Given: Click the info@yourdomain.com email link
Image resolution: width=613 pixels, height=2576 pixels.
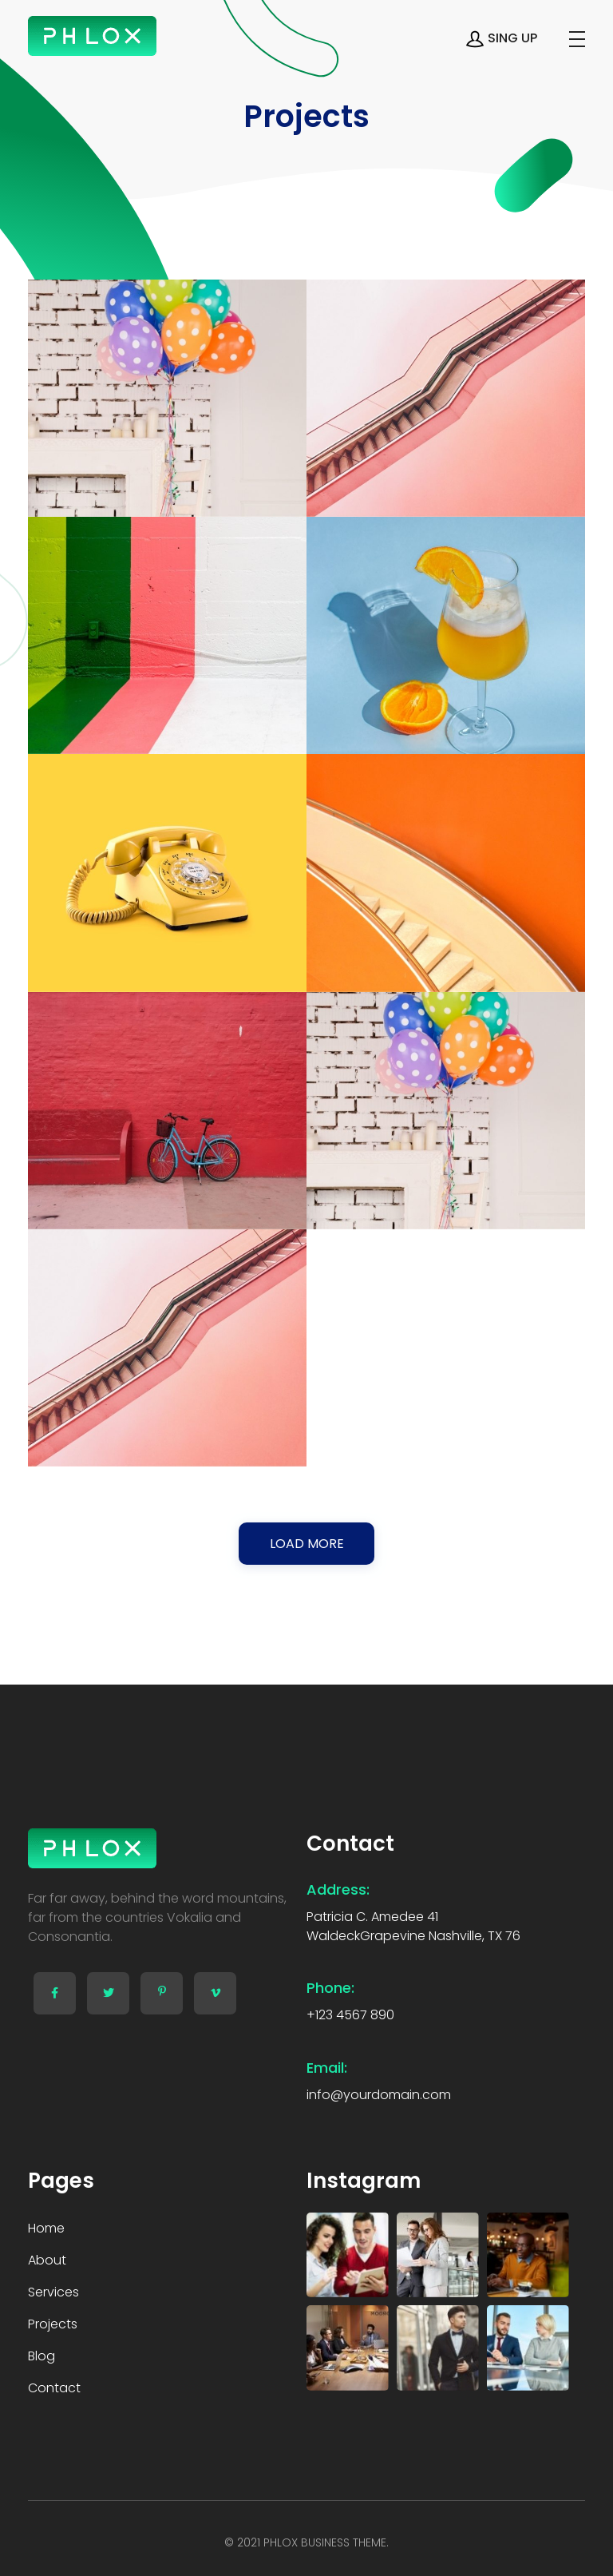Looking at the screenshot, I should (x=378, y=2093).
